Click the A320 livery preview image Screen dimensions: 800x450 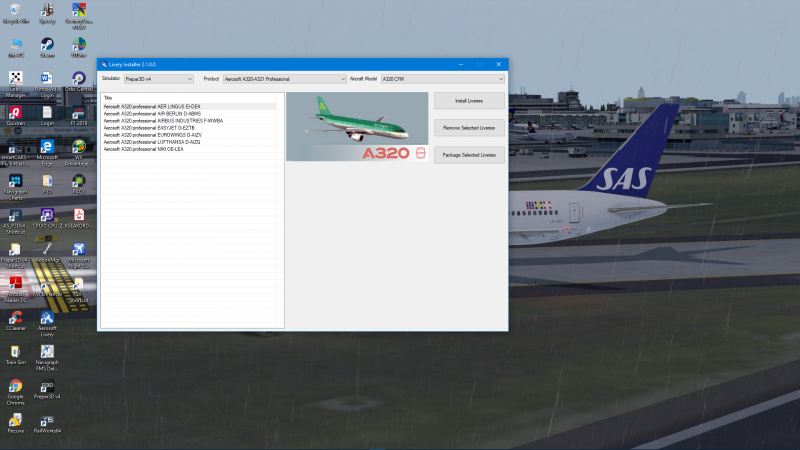pos(357,127)
